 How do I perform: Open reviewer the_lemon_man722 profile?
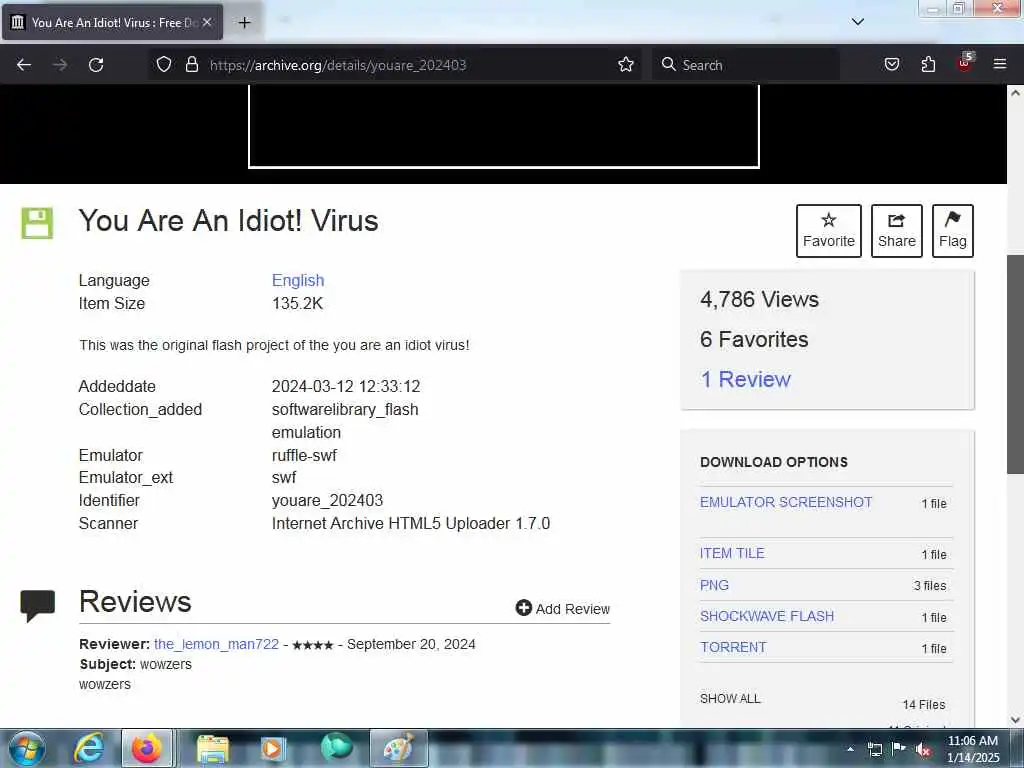[216, 644]
